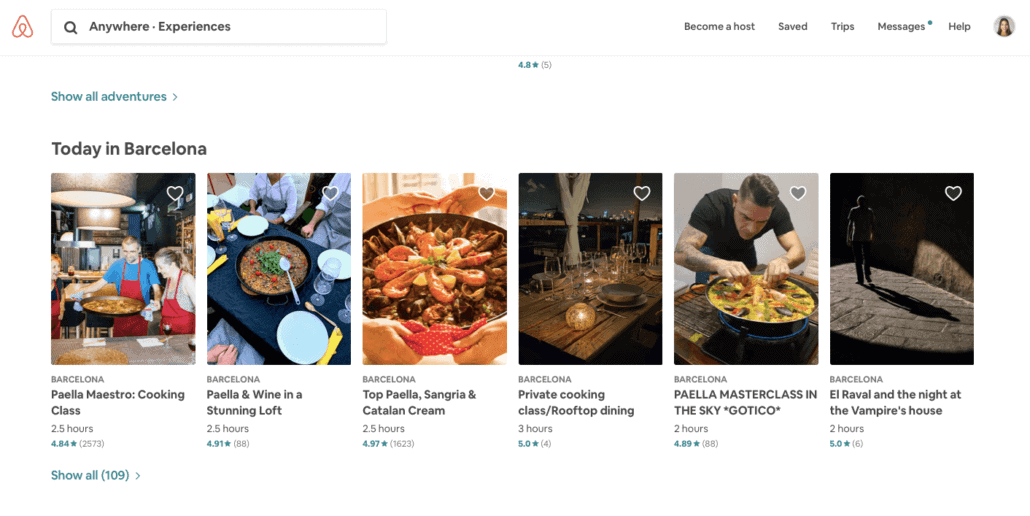This screenshot has width=1030, height=516.
Task: Heart the Paella & Wine Loft experience
Action: click(330, 193)
